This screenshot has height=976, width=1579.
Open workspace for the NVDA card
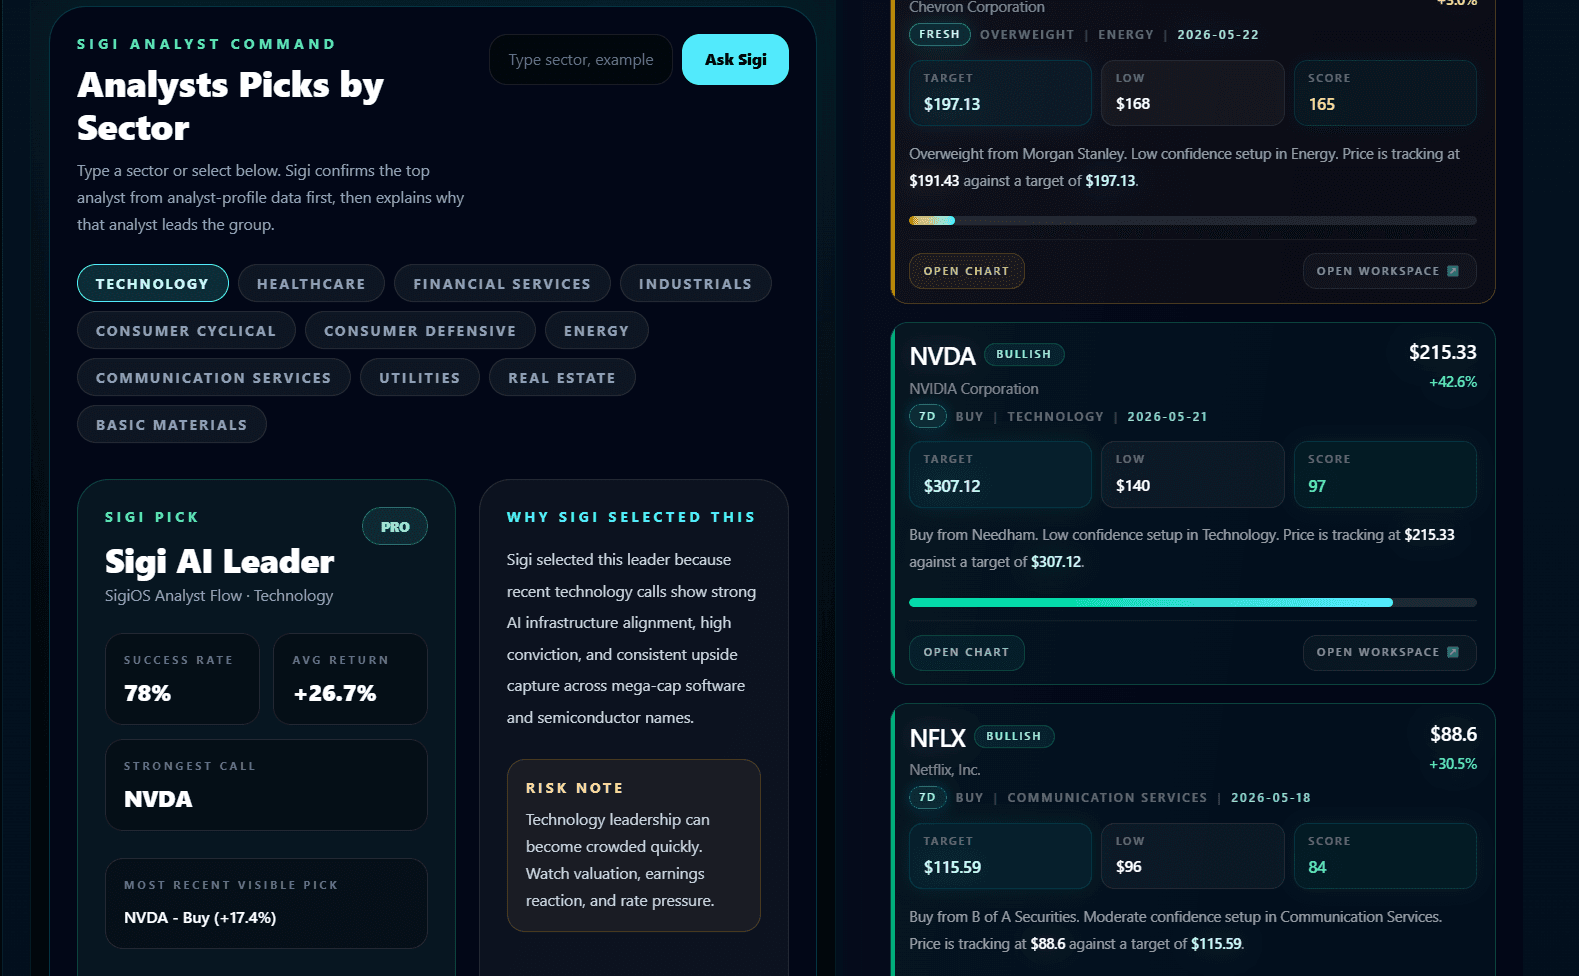point(1389,652)
